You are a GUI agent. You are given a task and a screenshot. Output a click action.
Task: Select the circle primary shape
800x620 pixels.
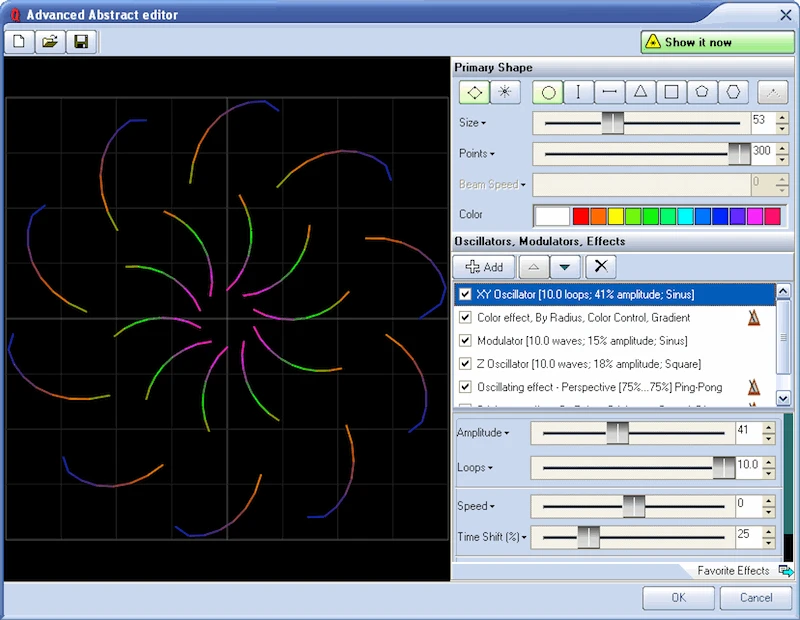click(548, 92)
